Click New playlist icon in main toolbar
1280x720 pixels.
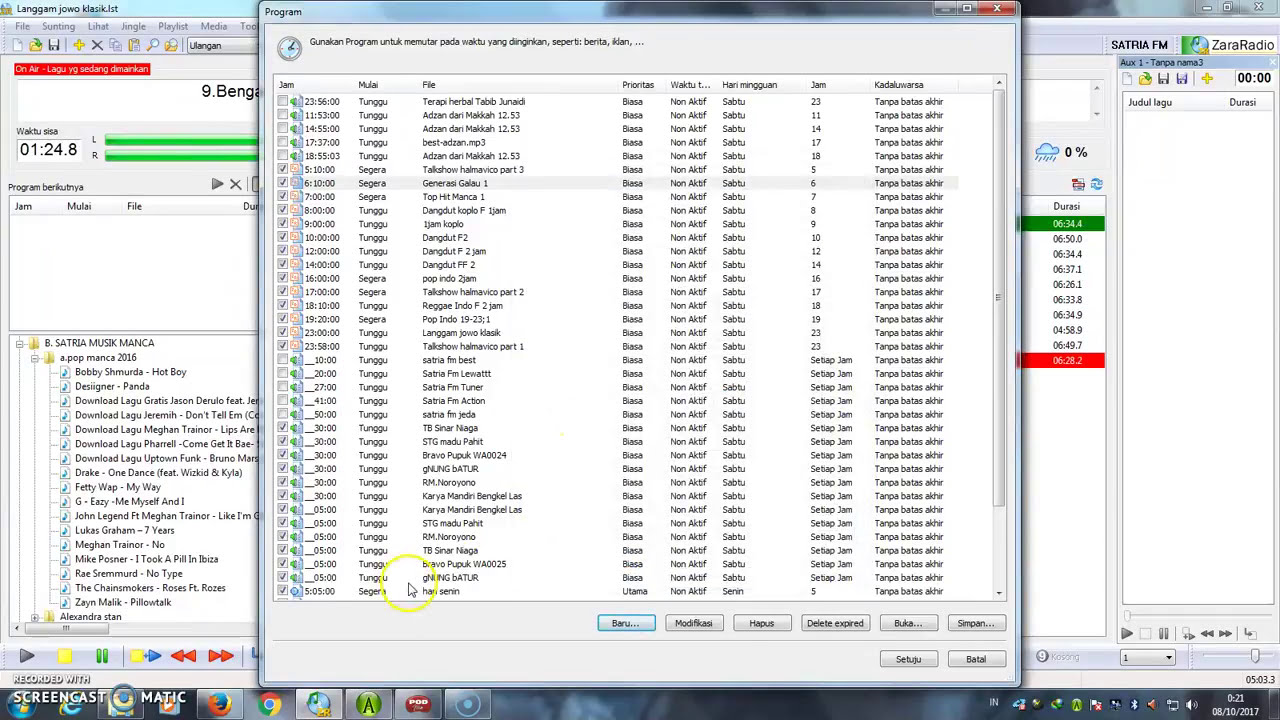click(x=17, y=45)
